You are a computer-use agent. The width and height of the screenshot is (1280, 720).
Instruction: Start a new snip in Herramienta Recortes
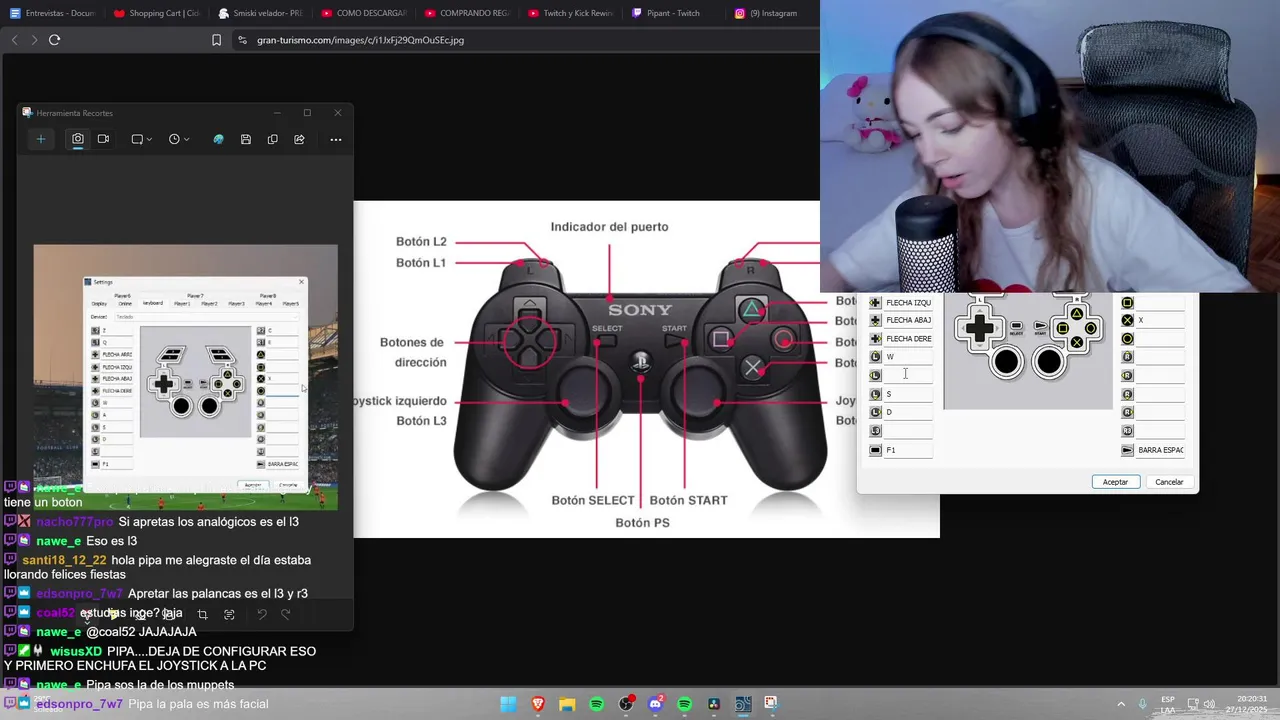41,139
